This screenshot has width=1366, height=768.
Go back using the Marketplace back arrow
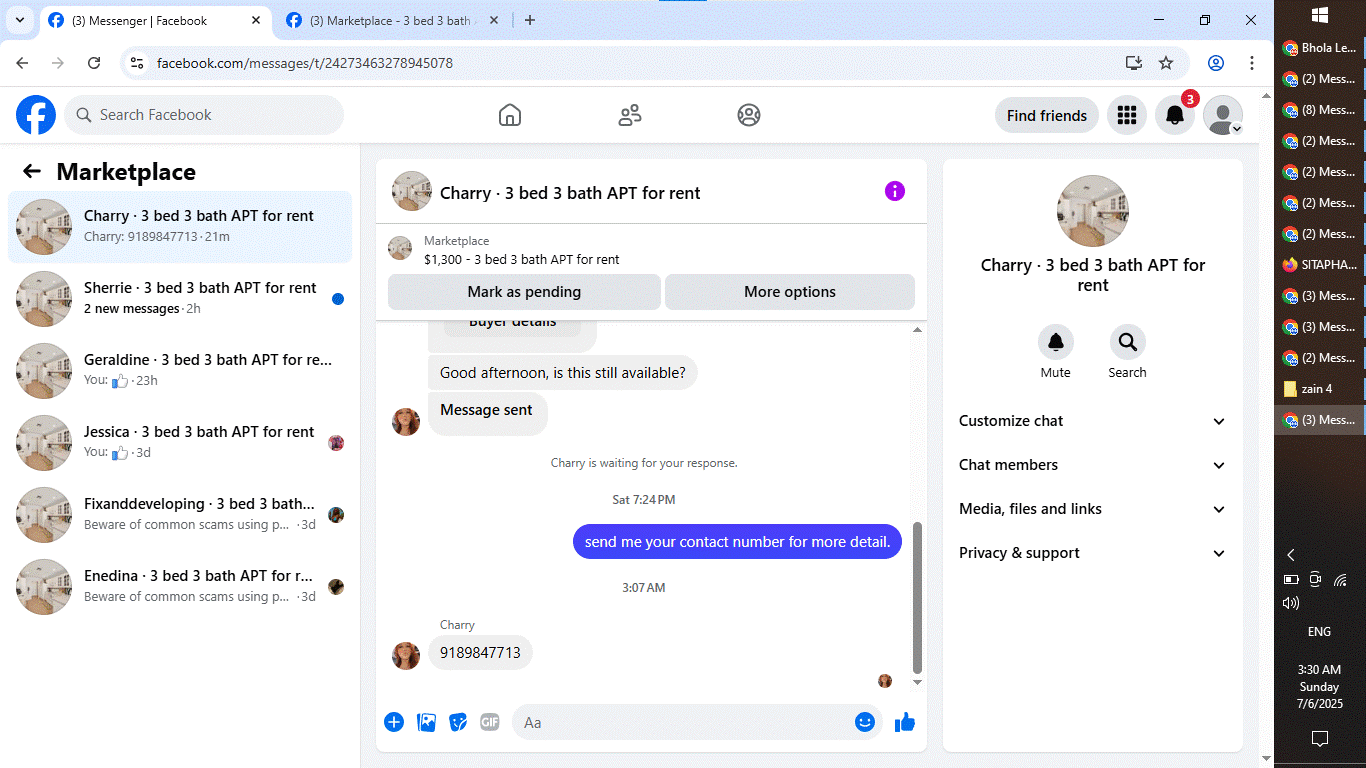(32, 171)
